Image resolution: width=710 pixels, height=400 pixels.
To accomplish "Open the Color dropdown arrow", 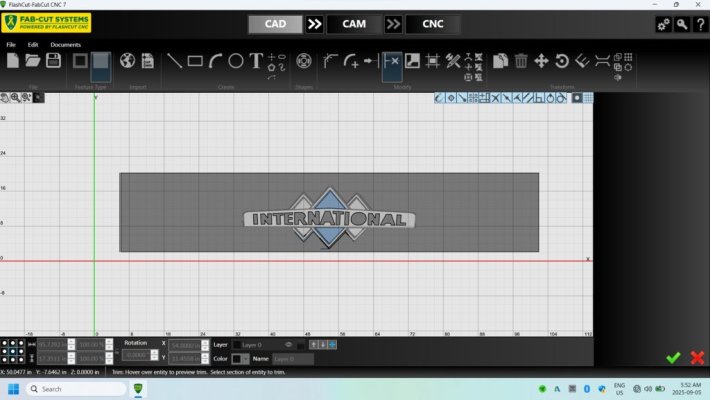I will click(x=245, y=359).
